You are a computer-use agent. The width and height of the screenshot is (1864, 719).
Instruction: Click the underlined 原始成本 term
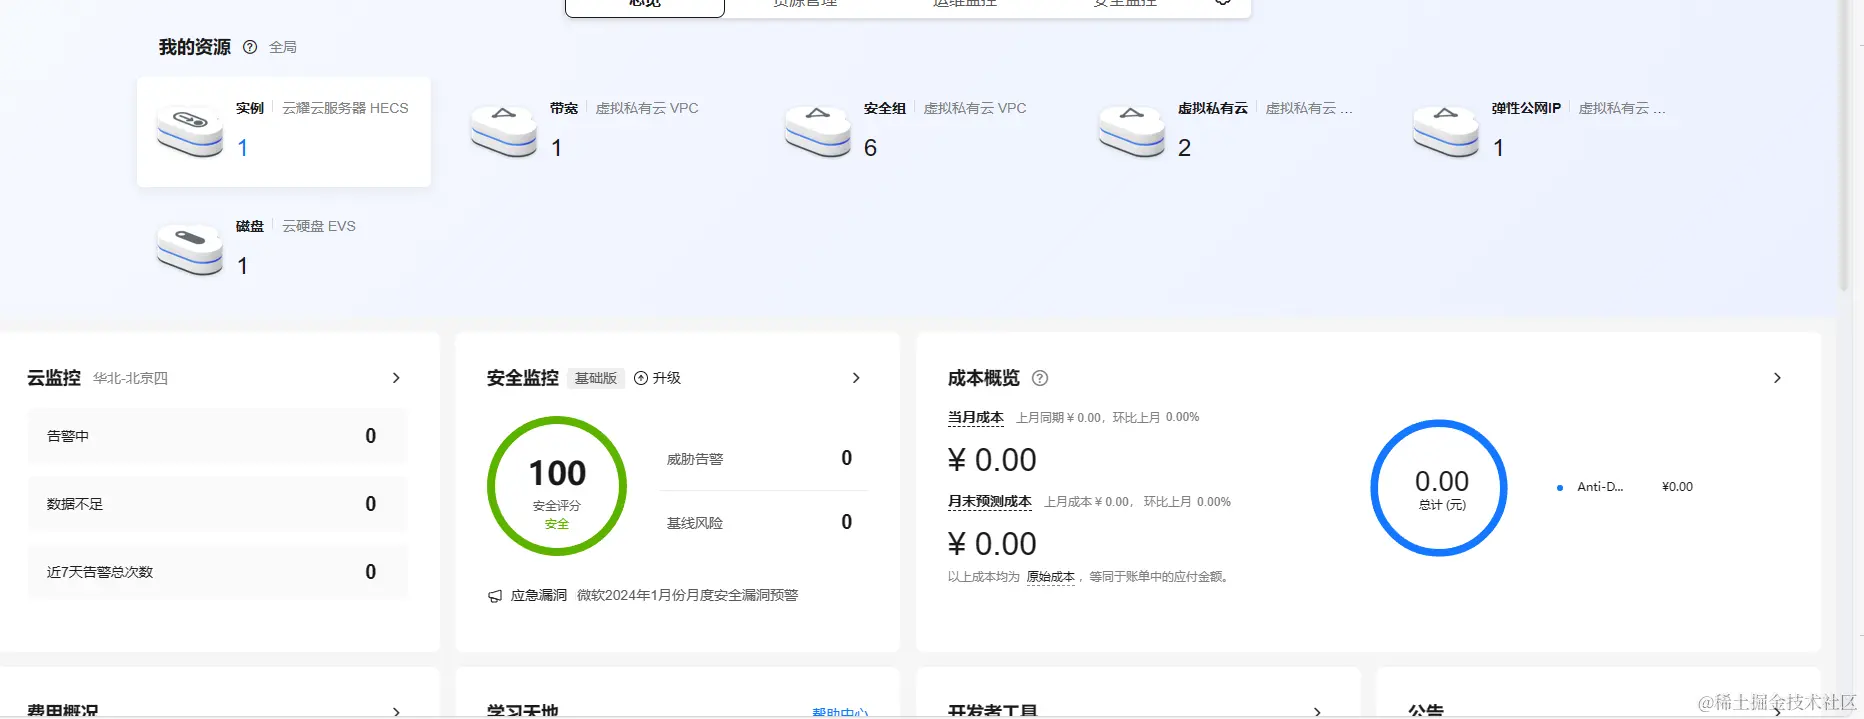point(1051,577)
